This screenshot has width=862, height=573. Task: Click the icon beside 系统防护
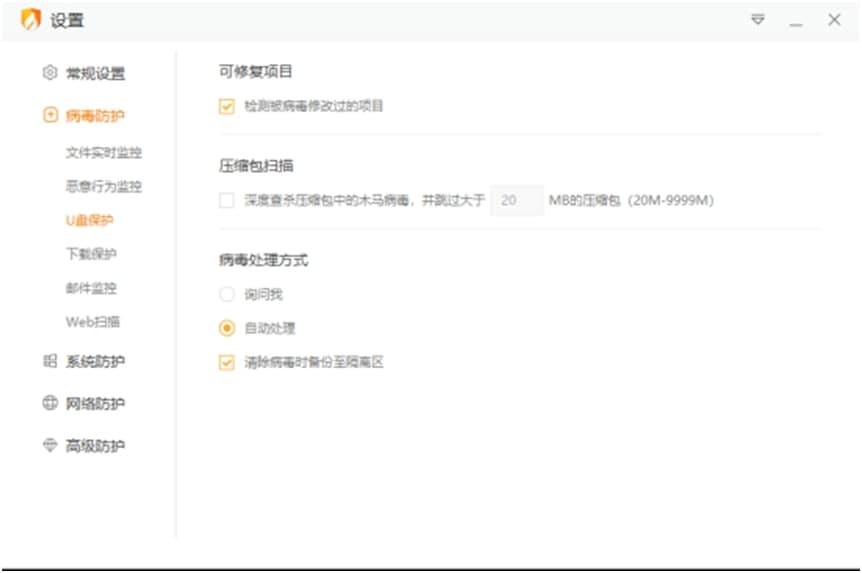point(50,361)
